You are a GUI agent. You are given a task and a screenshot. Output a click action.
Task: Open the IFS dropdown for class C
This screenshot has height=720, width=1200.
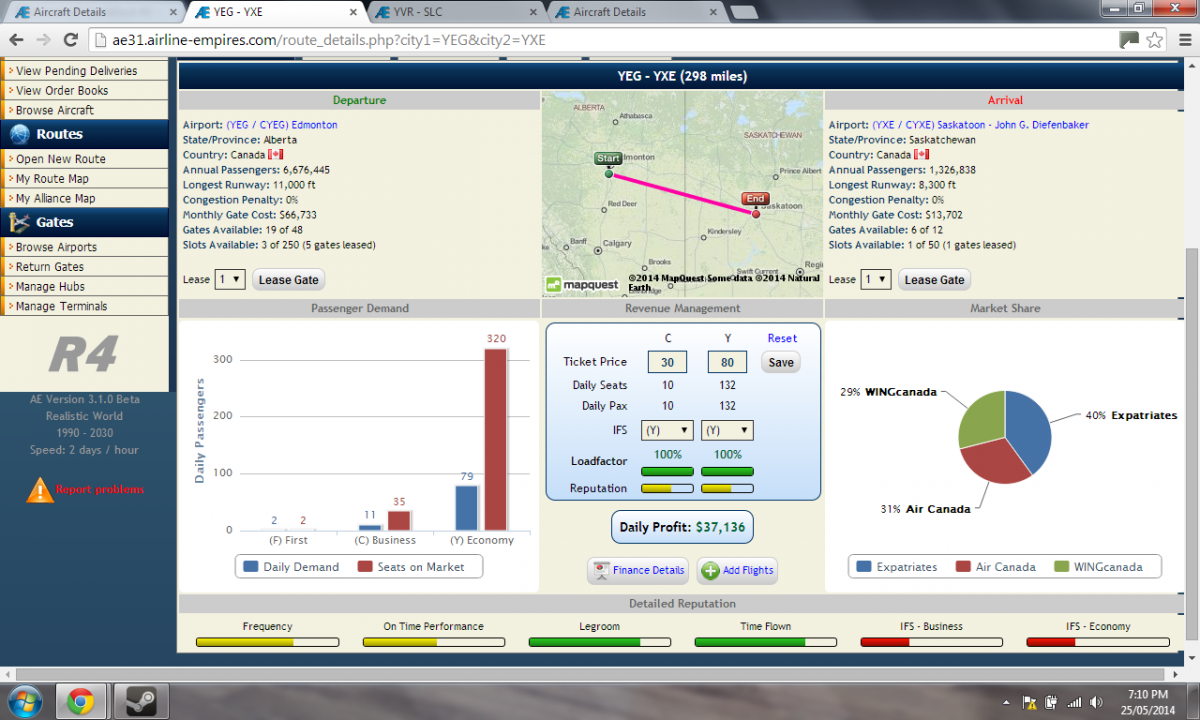tap(667, 430)
